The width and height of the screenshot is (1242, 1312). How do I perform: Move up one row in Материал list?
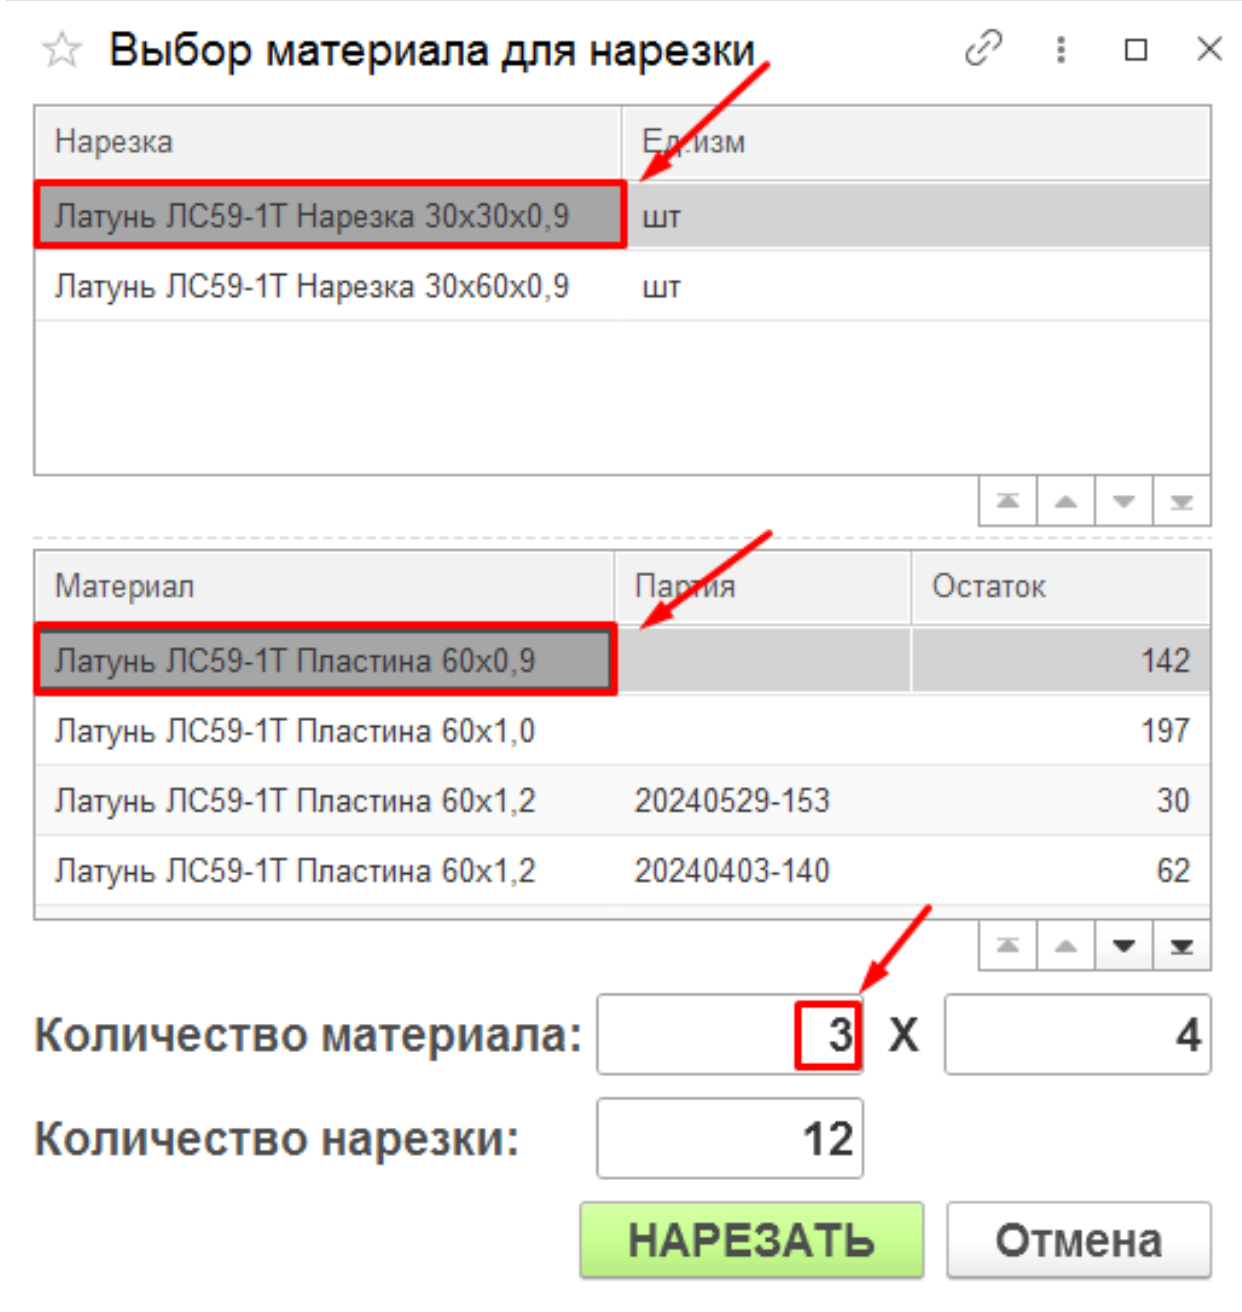(x=1066, y=945)
